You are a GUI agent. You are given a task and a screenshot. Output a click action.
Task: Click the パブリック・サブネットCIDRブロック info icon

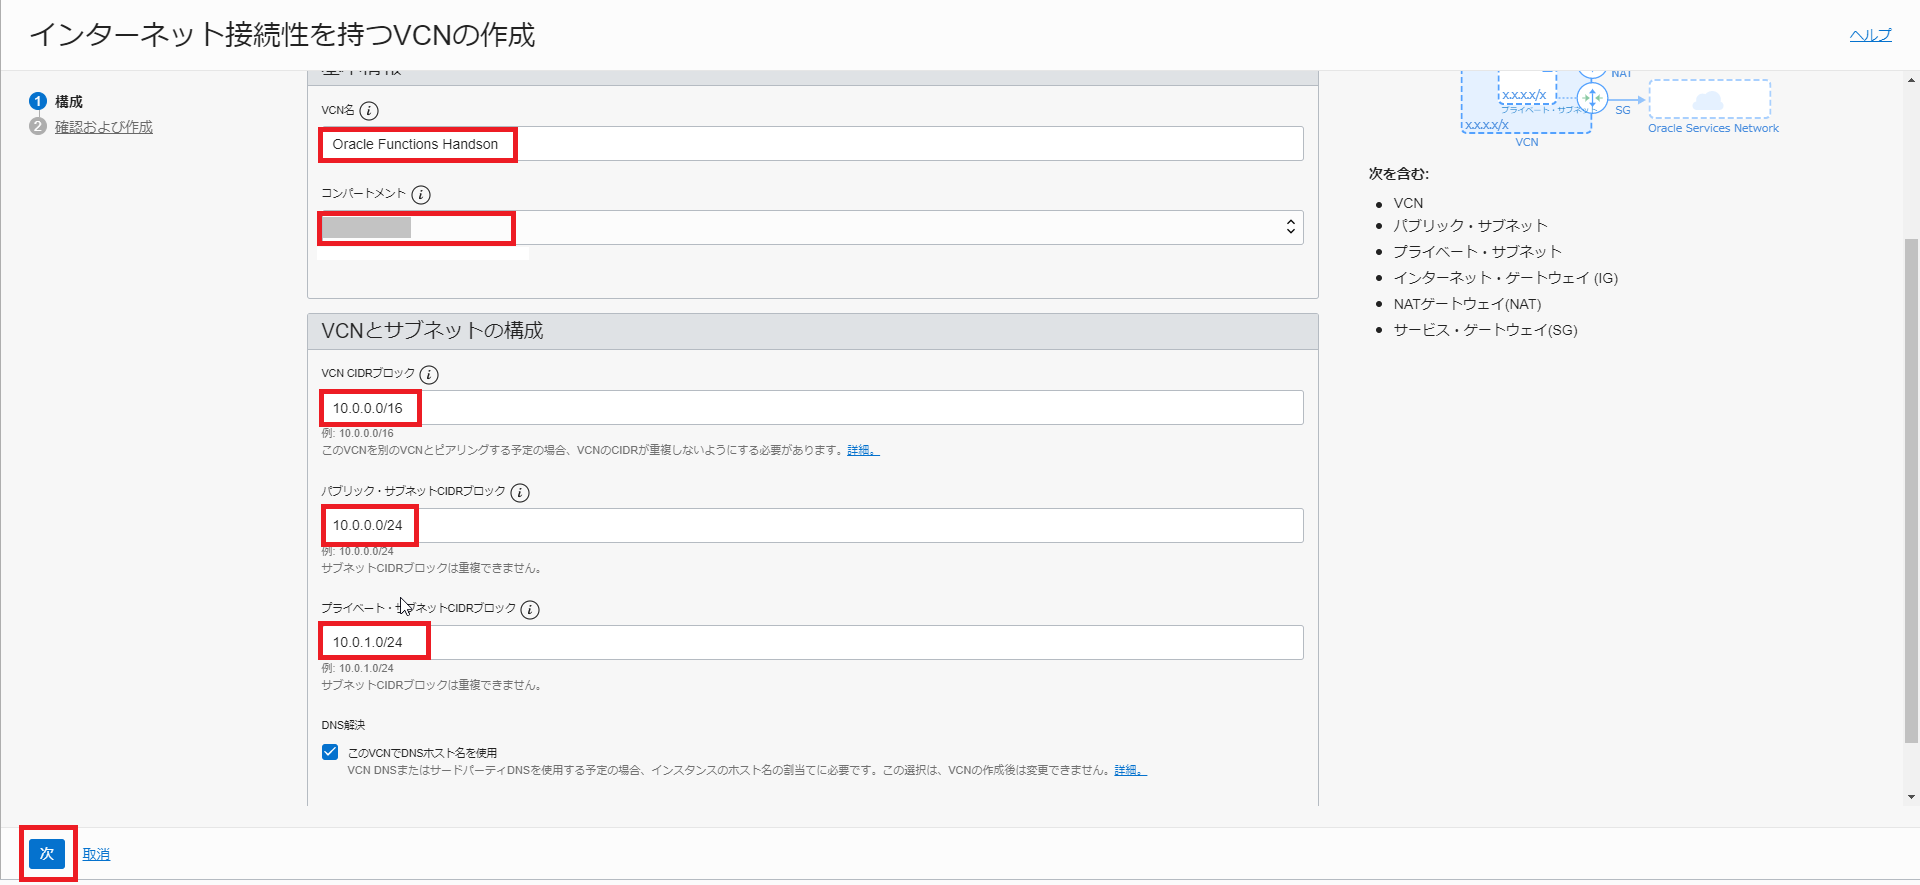tap(520, 493)
